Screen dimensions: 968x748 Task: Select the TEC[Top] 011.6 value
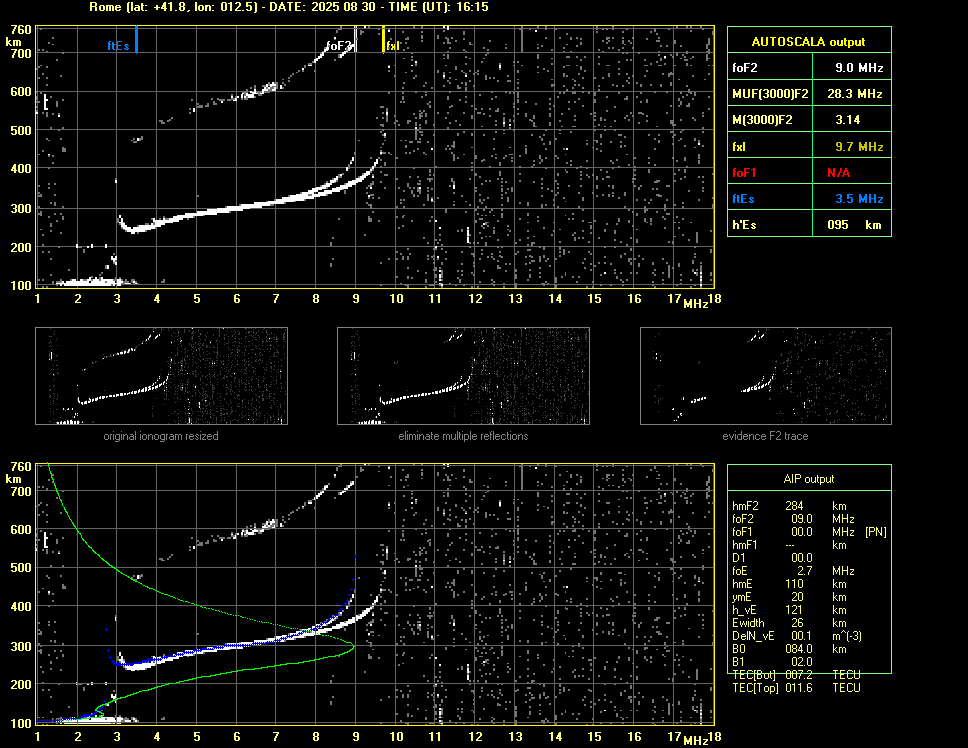click(x=799, y=688)
